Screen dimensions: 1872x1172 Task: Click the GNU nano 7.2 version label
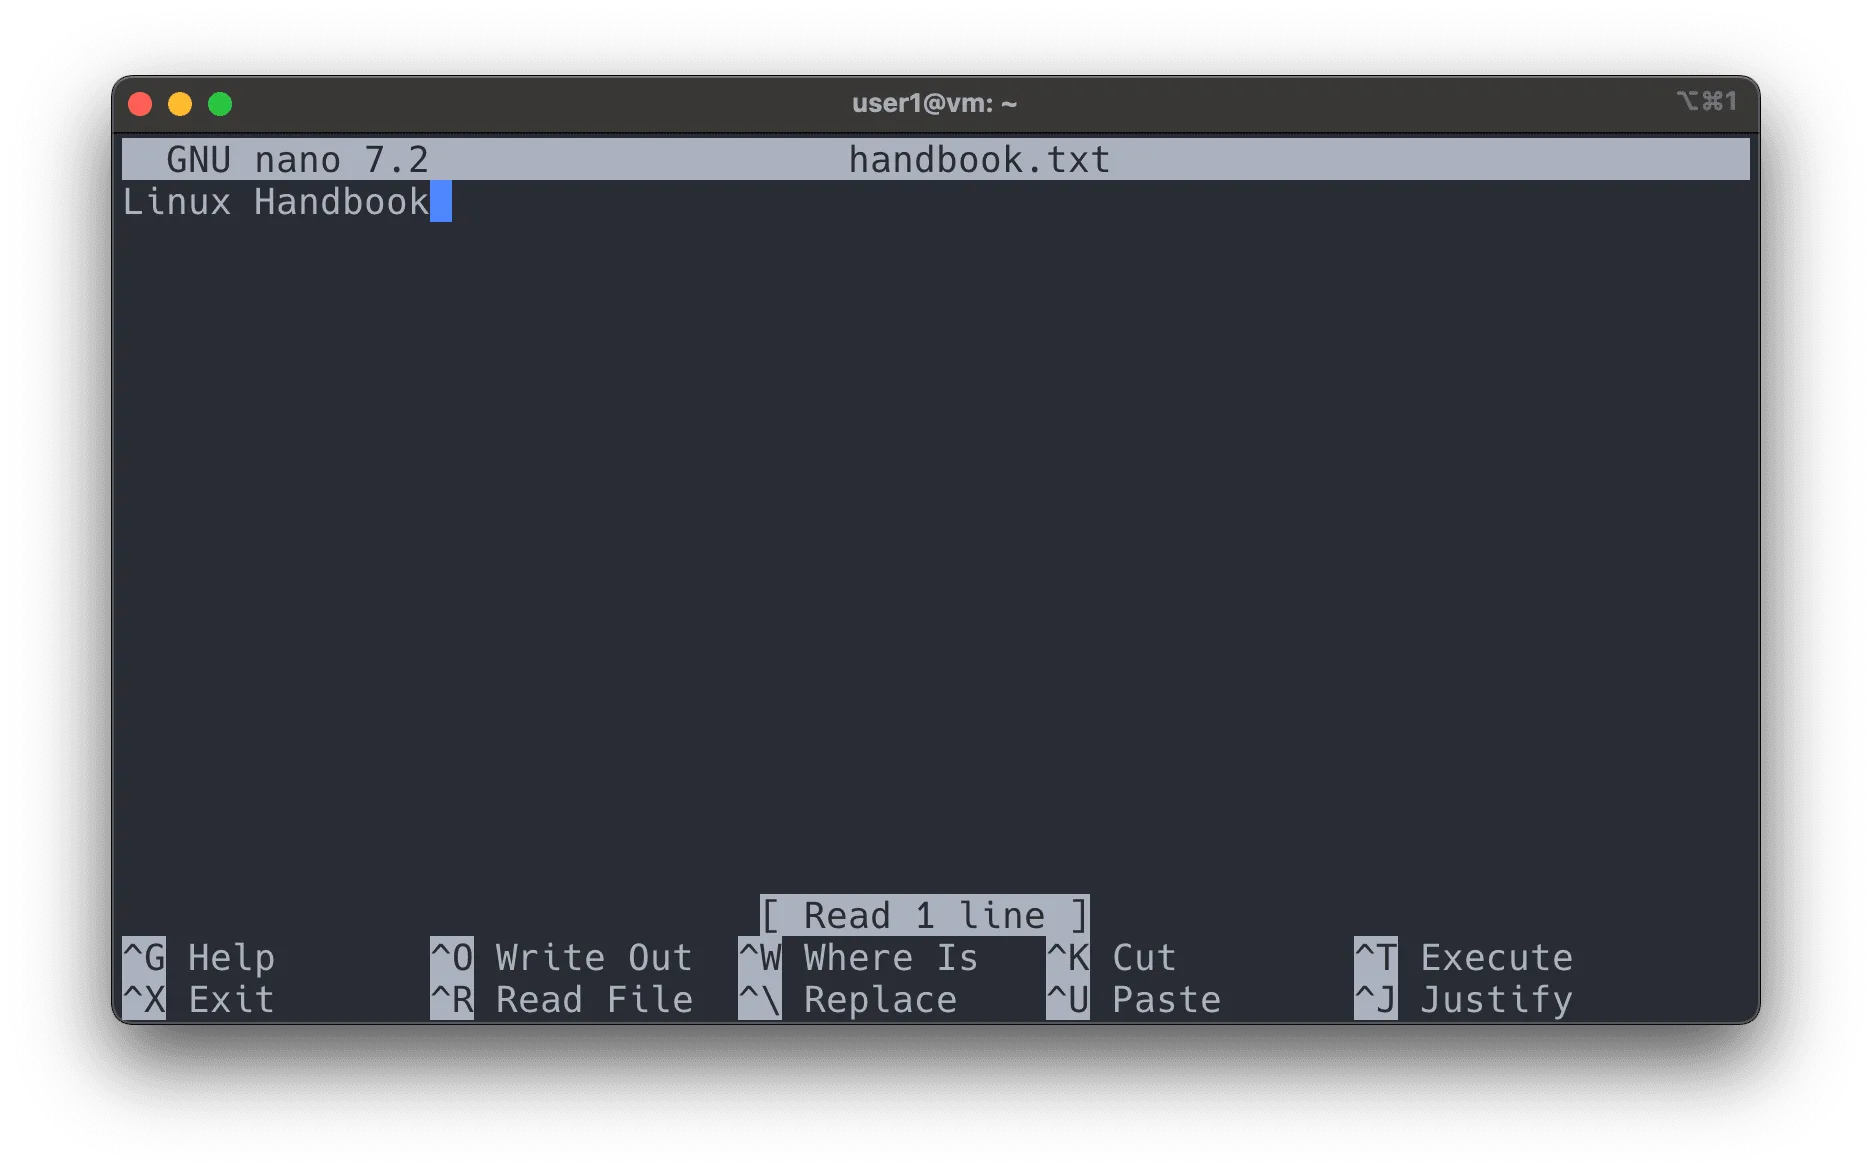pos(297,160)
